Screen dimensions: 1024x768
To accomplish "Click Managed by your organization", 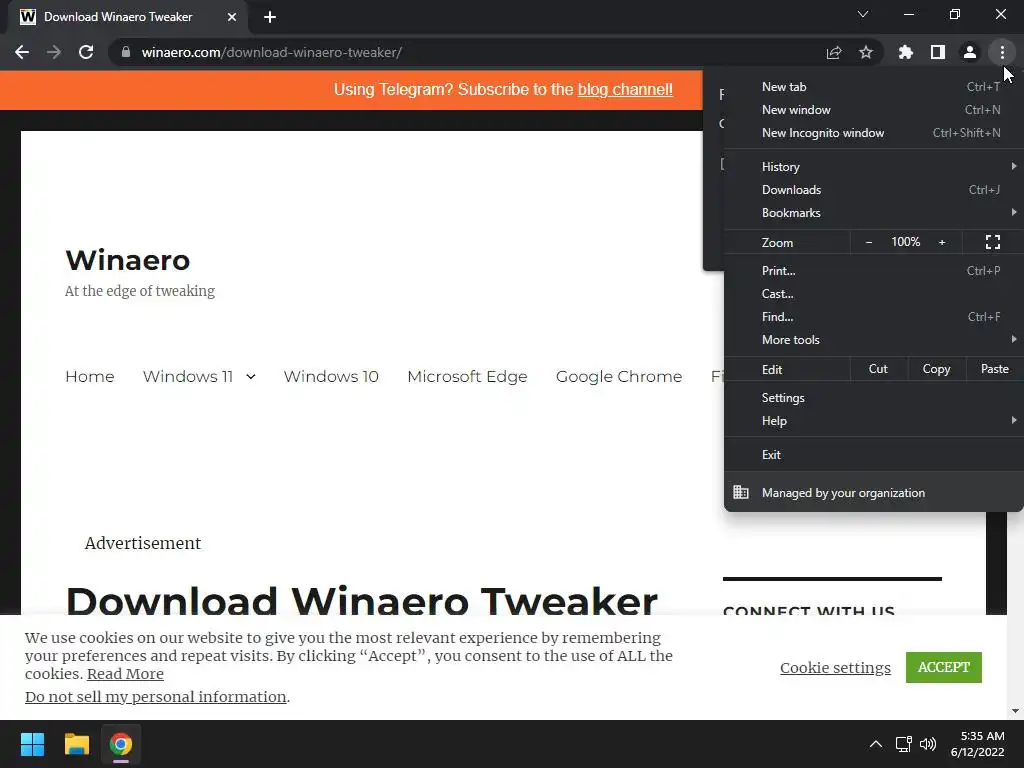I will 874,492.
